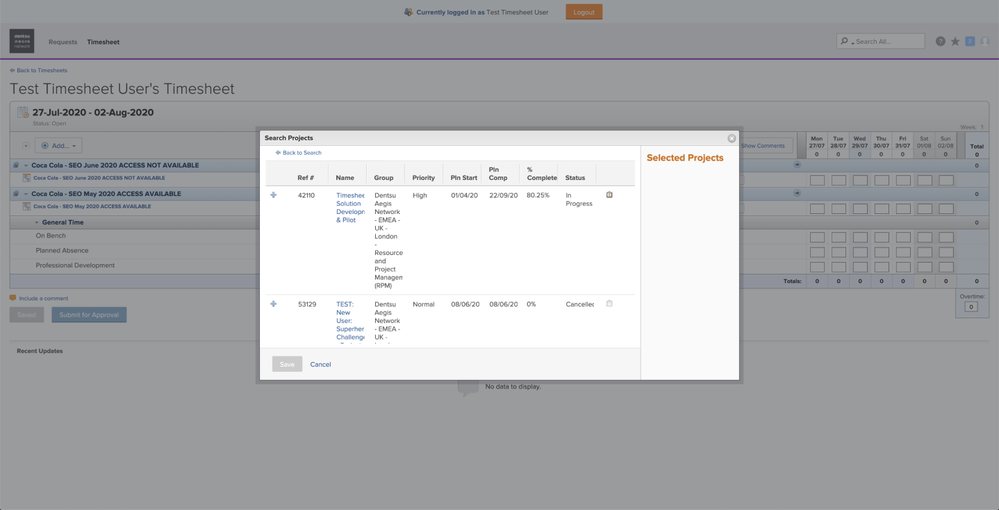Collapse Coca Cola SEO May 2020 group
The image size is (999, 510).
coord(26,194)
